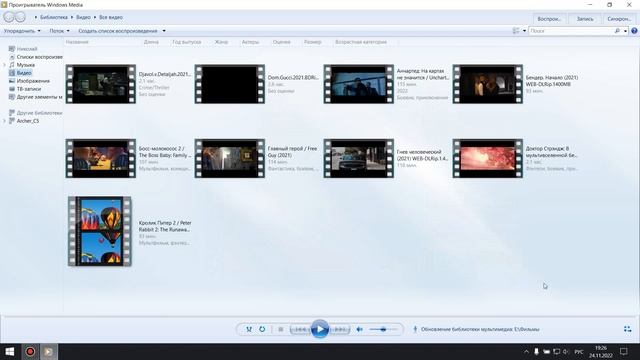
Task: Sort by the Возрастная категория column
Action: (x=361, y=42)
